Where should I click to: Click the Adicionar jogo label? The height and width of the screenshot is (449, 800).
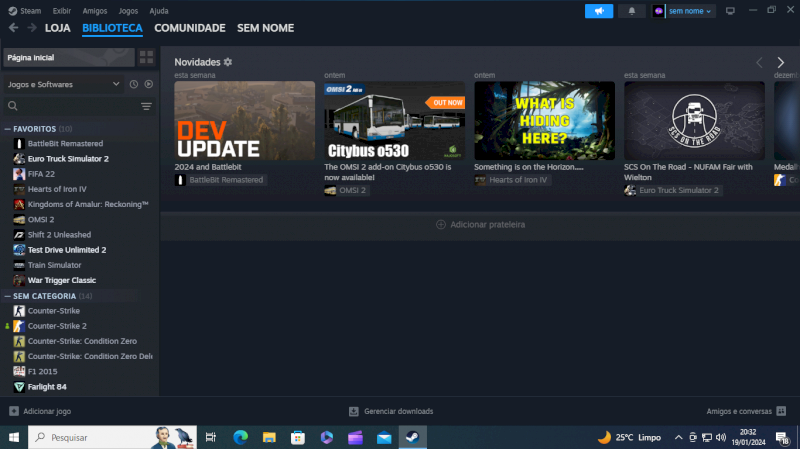[47, 411]
